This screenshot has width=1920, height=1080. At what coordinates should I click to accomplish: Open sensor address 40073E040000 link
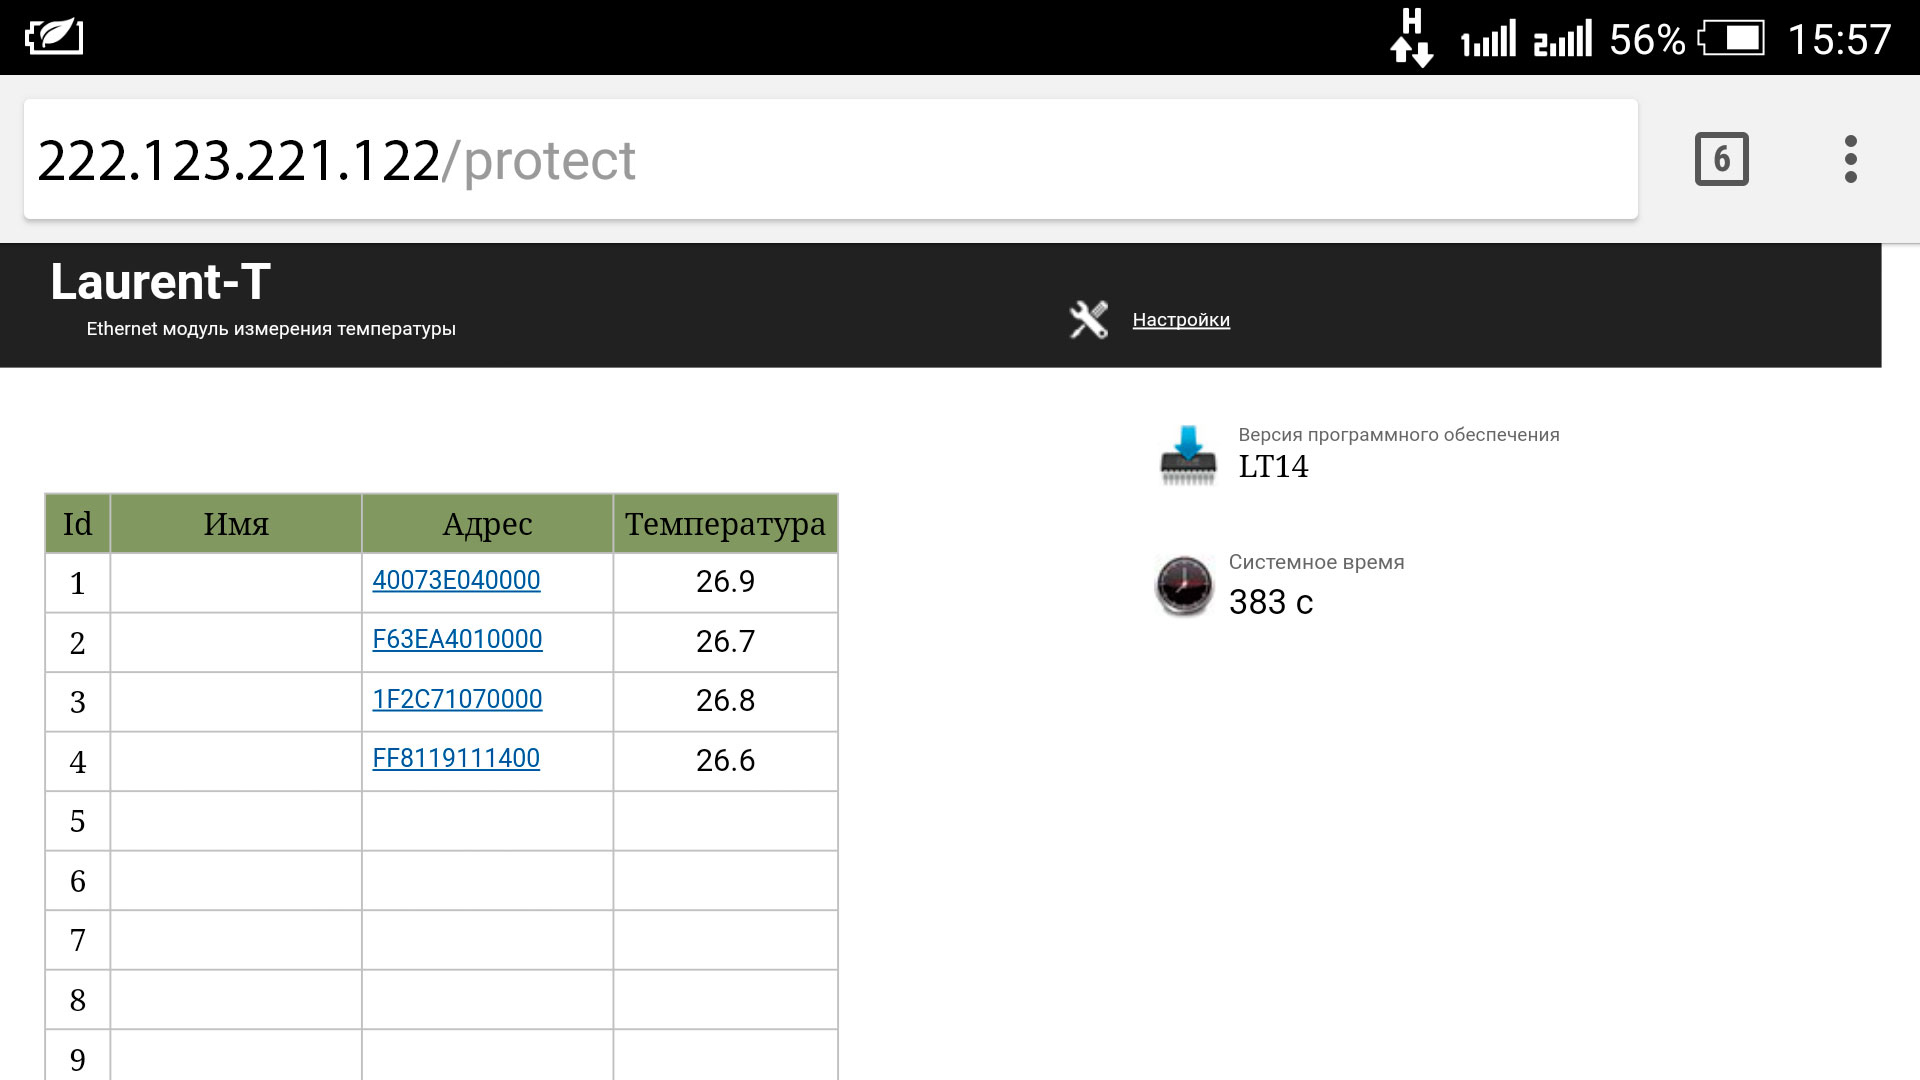pyautogui.click(x=456, y=580)
